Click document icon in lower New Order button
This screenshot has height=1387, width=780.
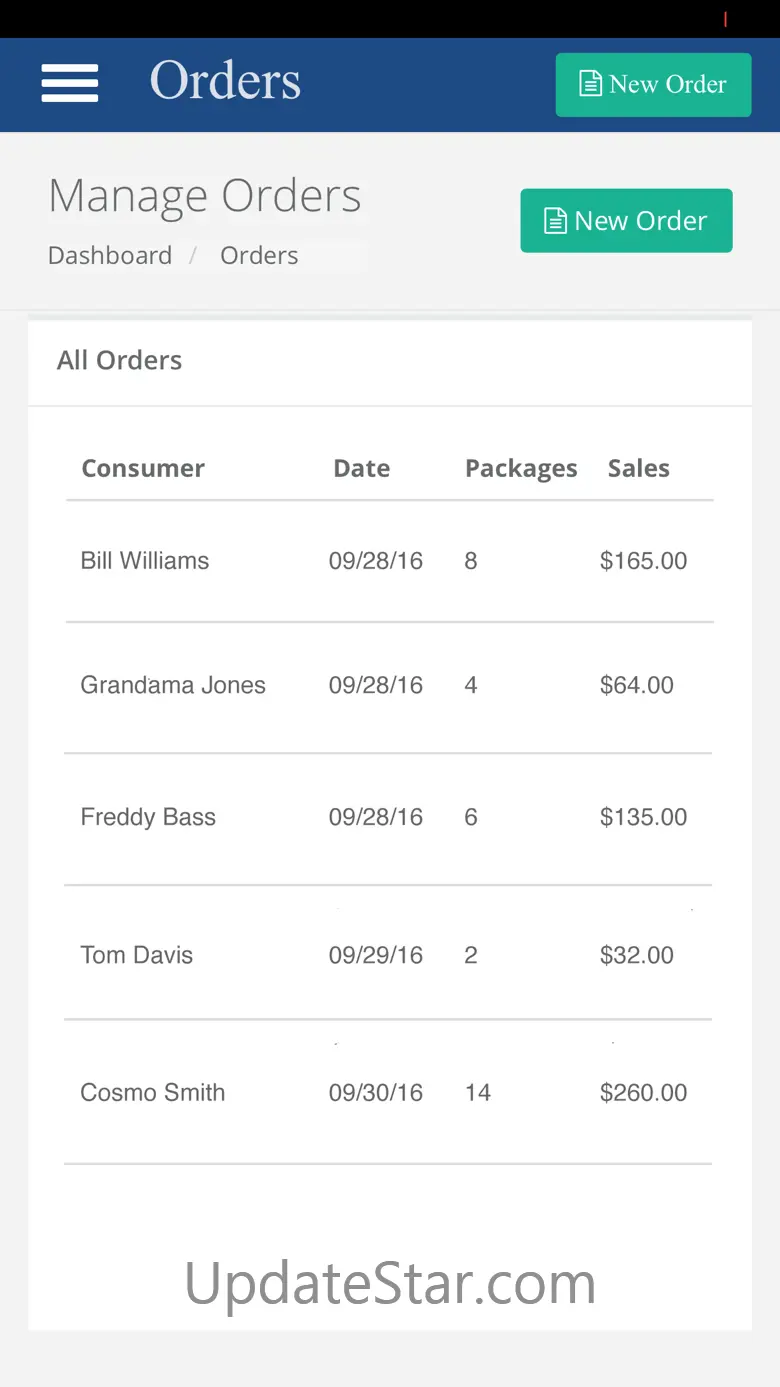click(555, 221)
